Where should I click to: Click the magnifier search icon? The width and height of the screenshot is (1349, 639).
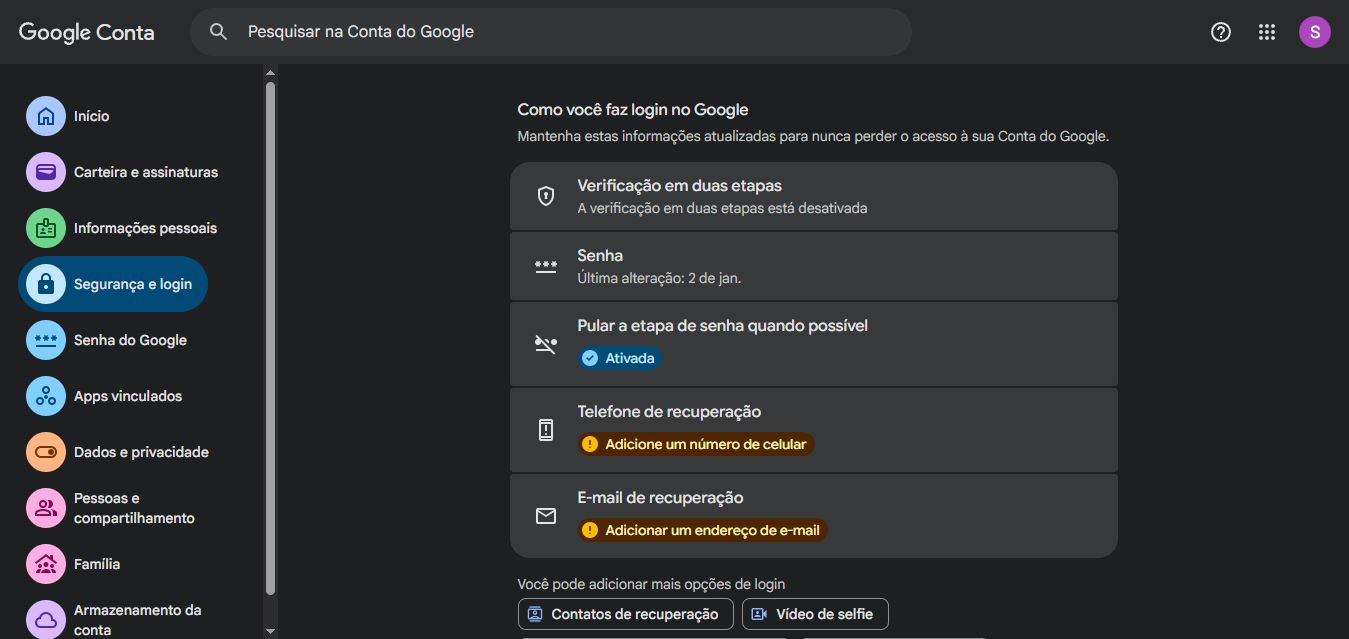(218, 32)
